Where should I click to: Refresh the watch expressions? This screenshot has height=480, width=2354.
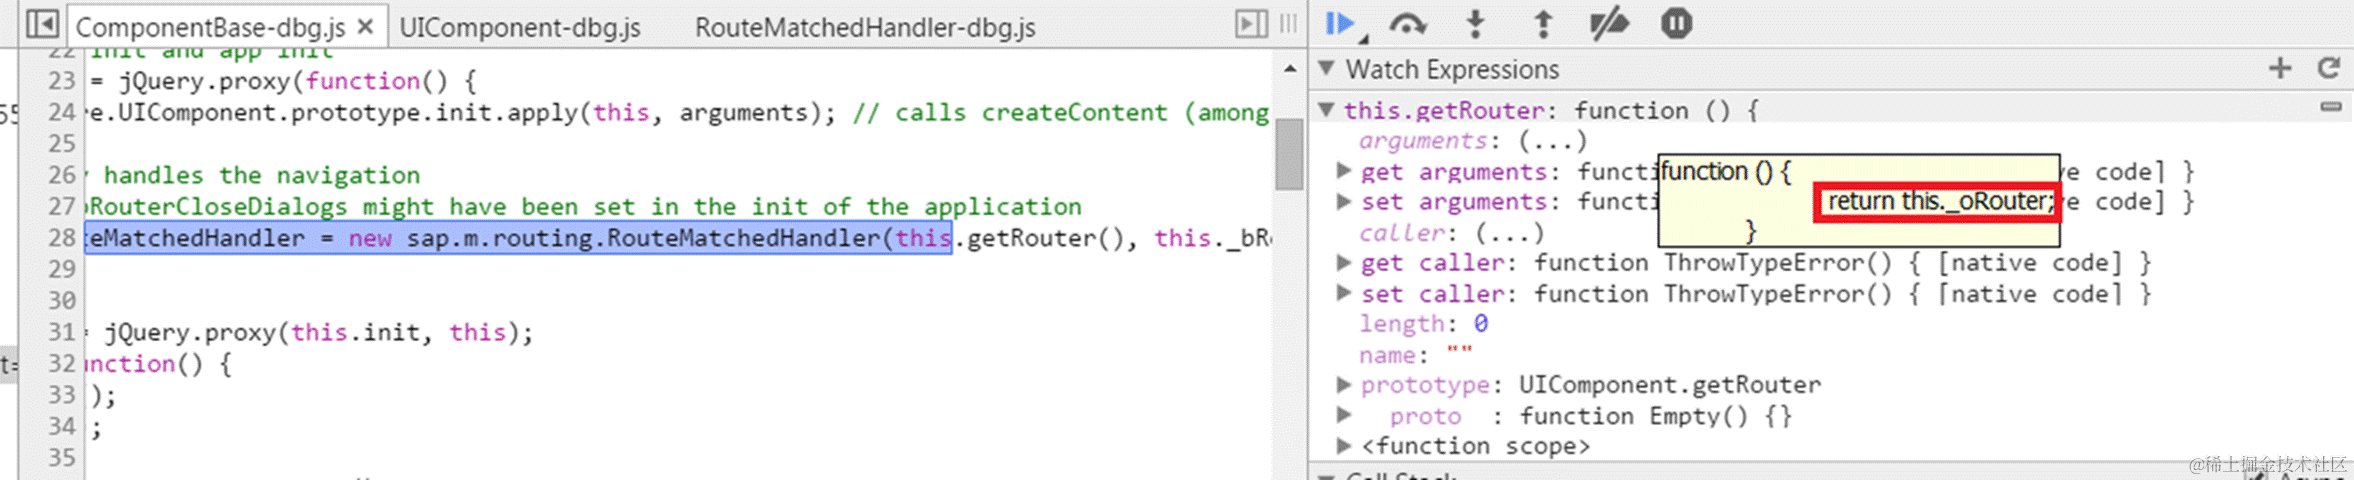pyautogui.click(x=2329, y=68)
